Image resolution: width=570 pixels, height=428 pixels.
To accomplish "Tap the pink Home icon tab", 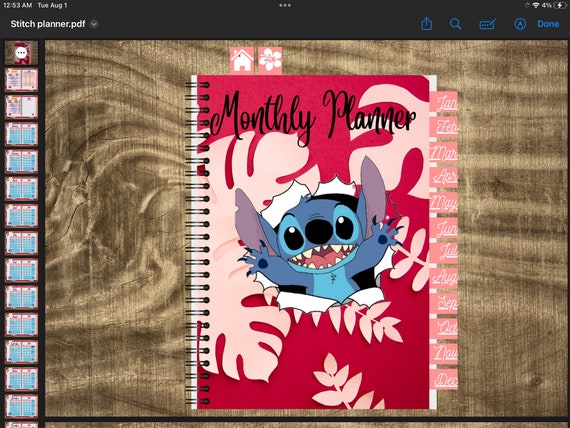I will tap(242, 60).
